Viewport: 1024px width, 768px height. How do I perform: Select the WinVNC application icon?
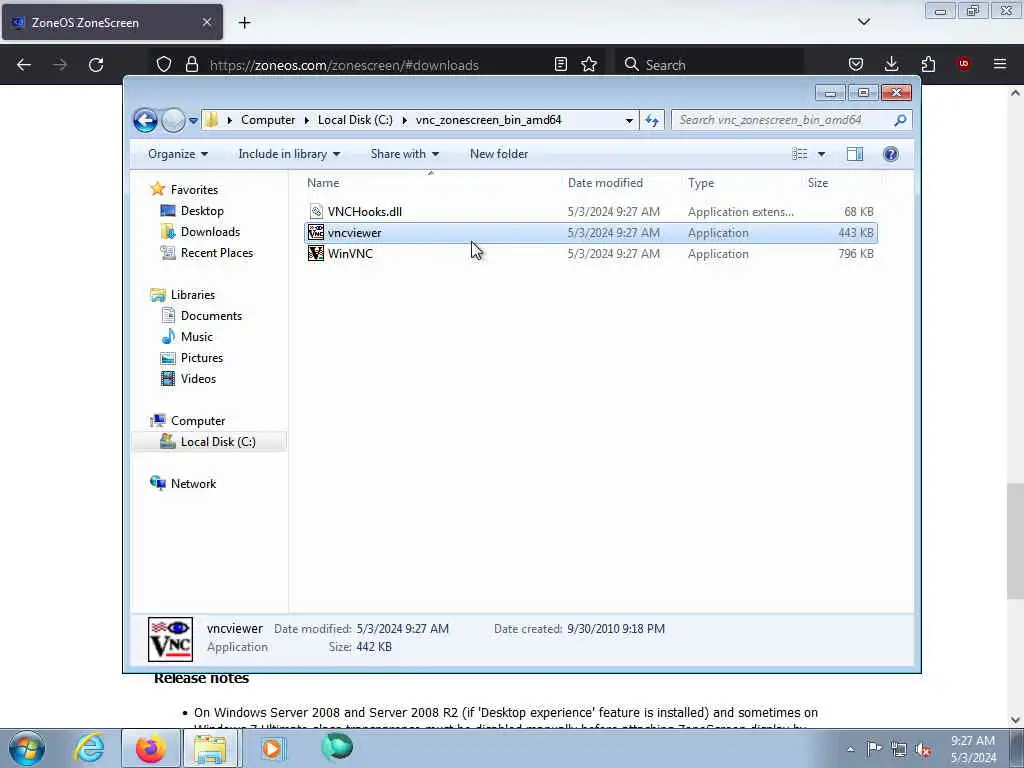click(x=316, y=253)
